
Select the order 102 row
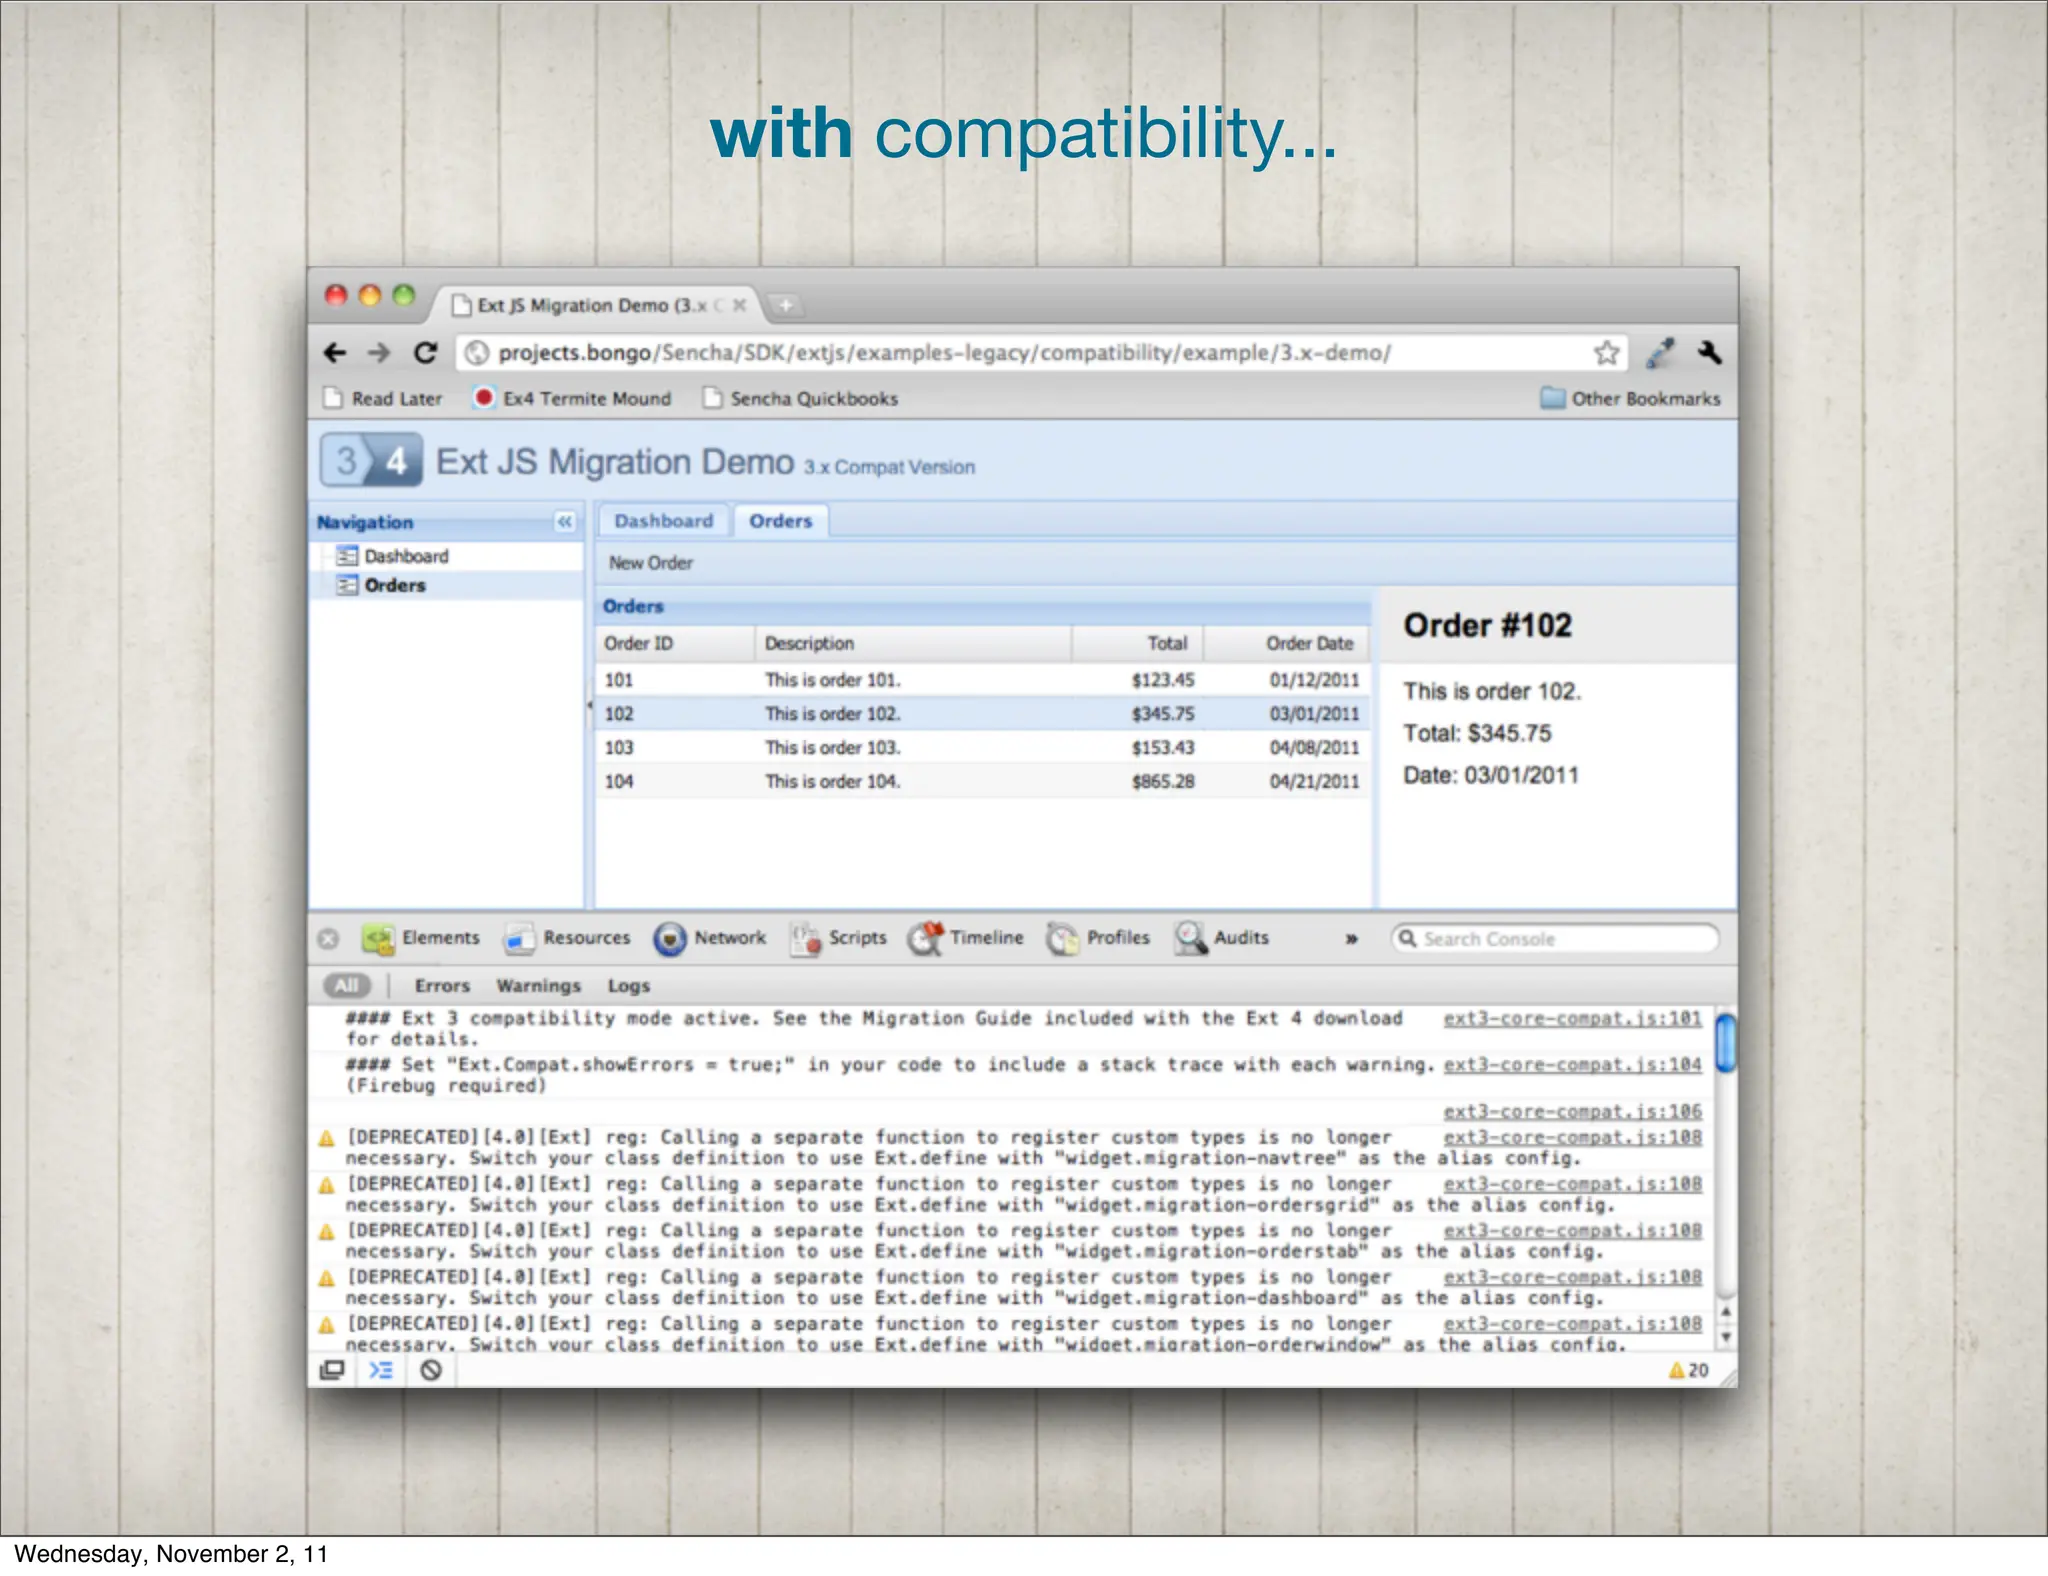tap(983, 714)
